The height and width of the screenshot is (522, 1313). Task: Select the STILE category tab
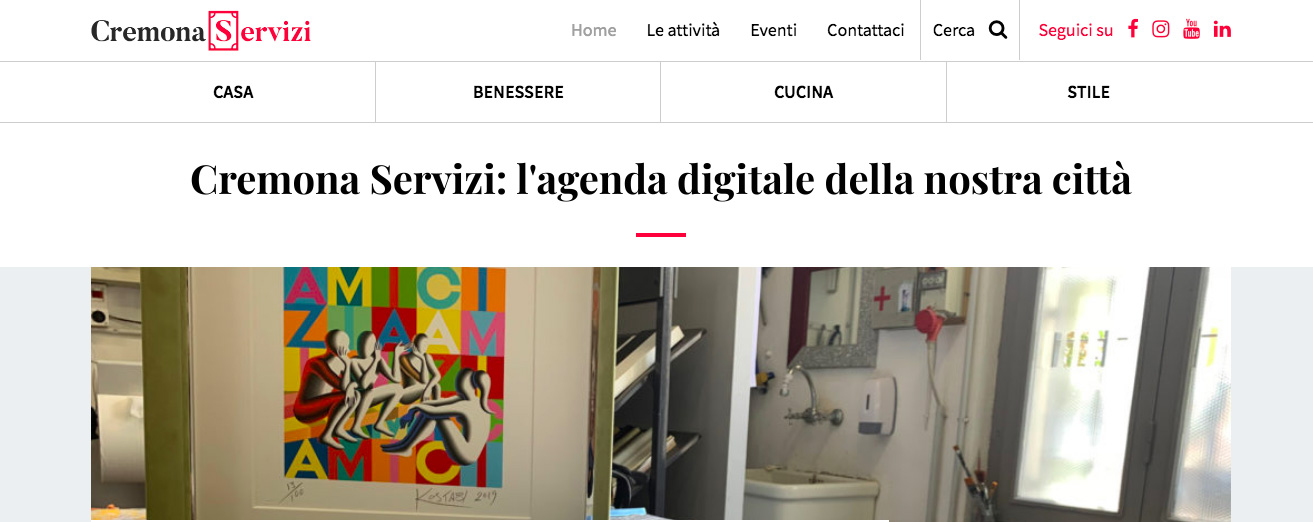1089,92
